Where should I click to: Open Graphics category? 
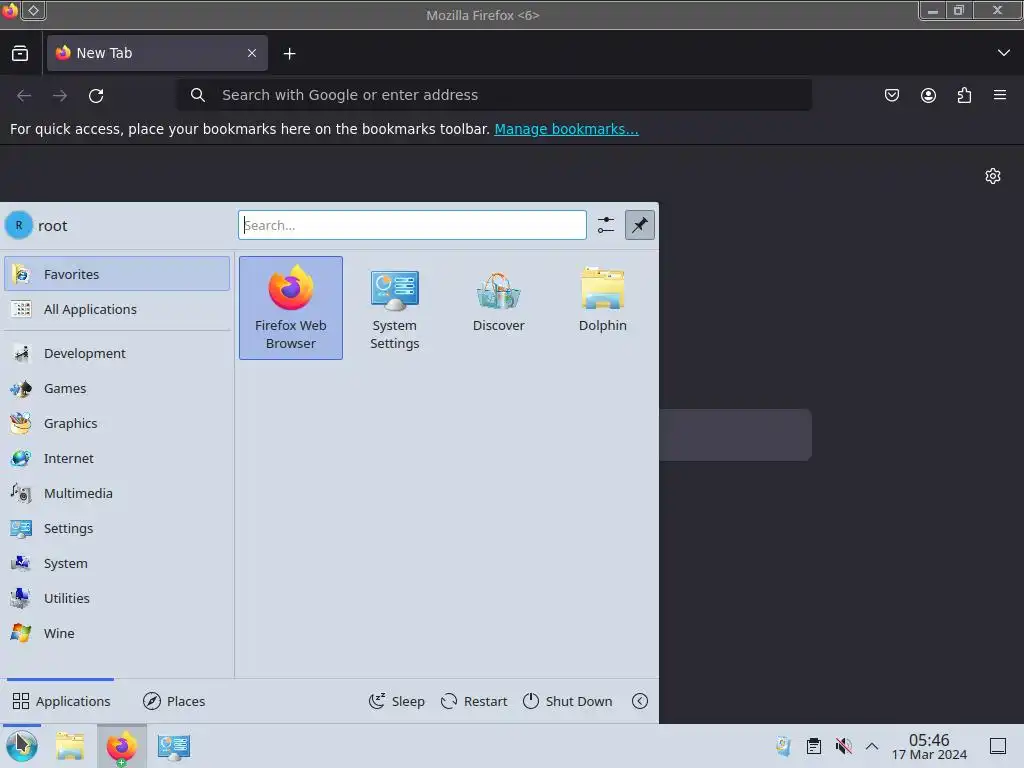tap(117, 423)
